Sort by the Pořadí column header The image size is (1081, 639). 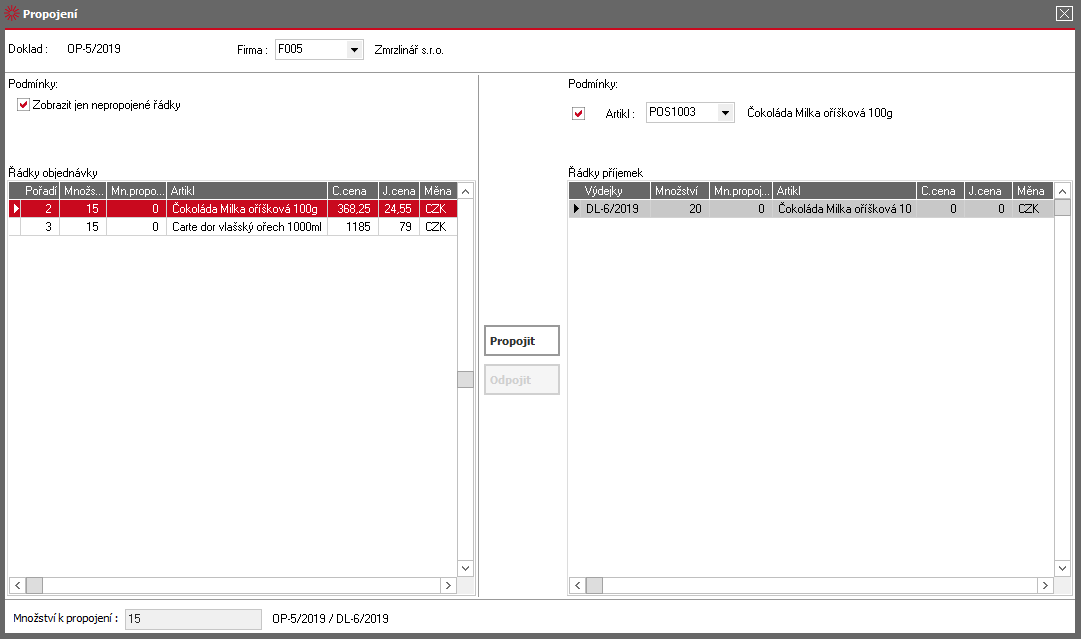[x=40, y=191]
